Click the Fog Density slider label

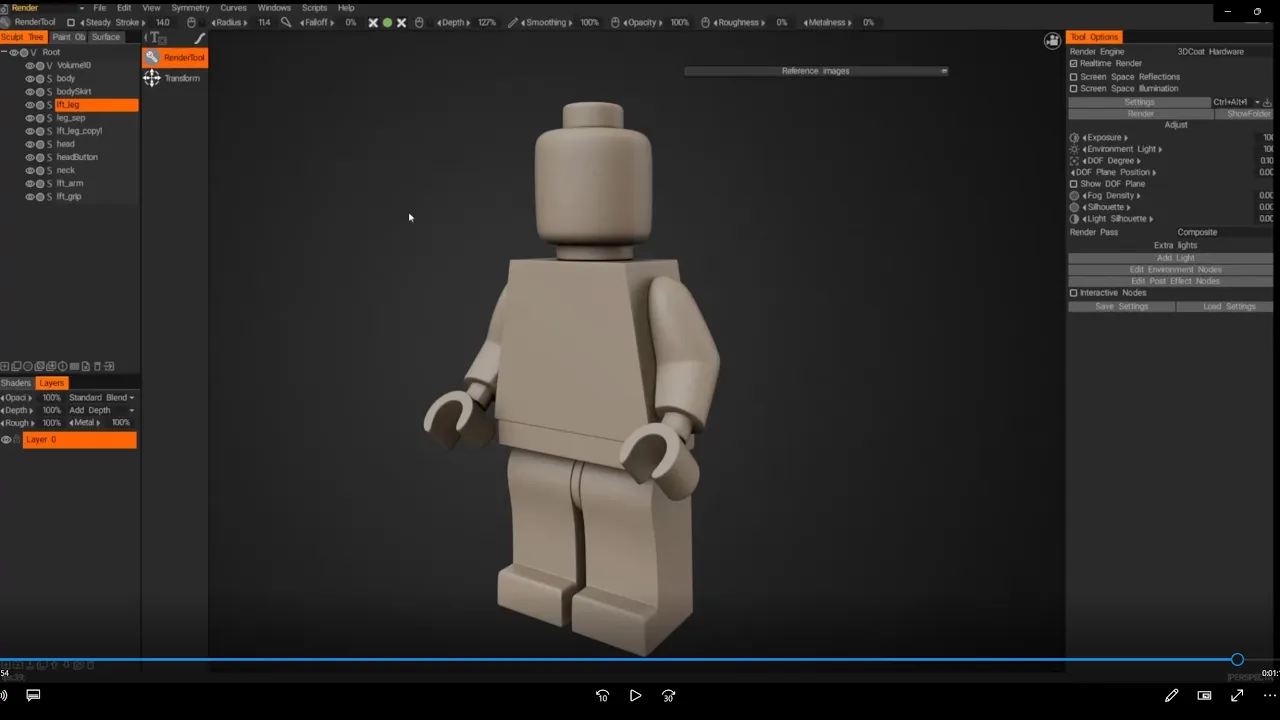click(1111, 195)
